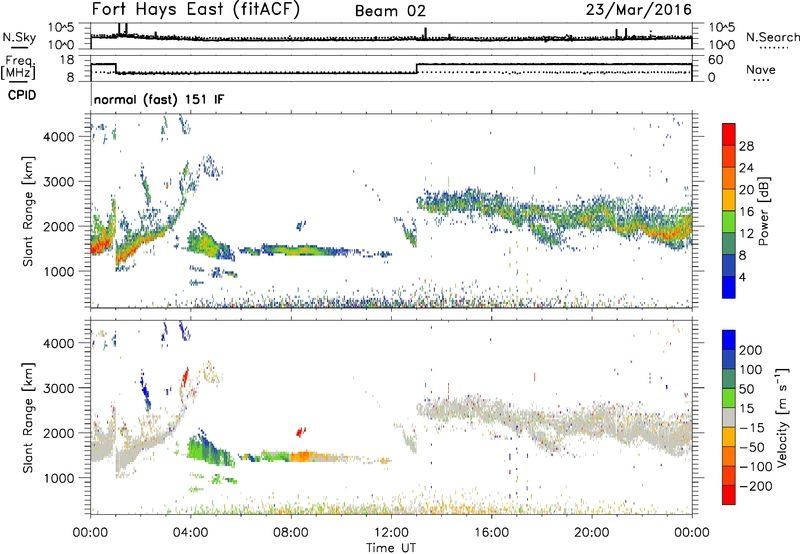Click the '28' power colorbar value

tap(746, 146)
